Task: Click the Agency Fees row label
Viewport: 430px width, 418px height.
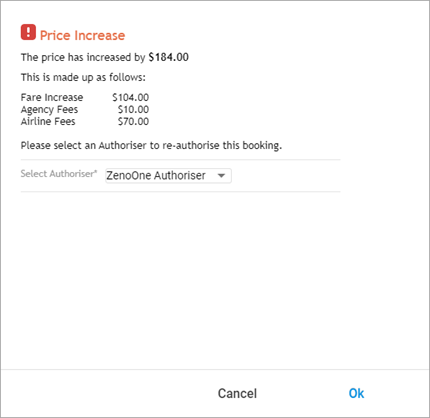Action: (x=49, y=109)
